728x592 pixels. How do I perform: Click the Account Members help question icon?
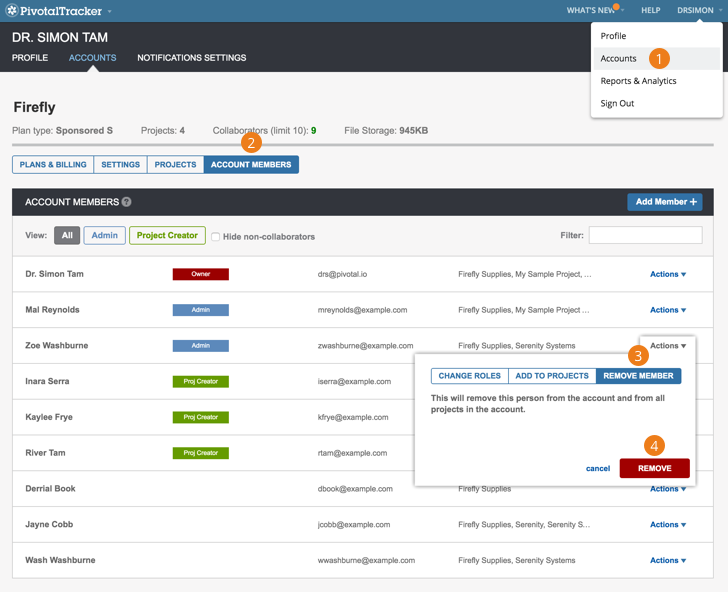tap(127, 202)
